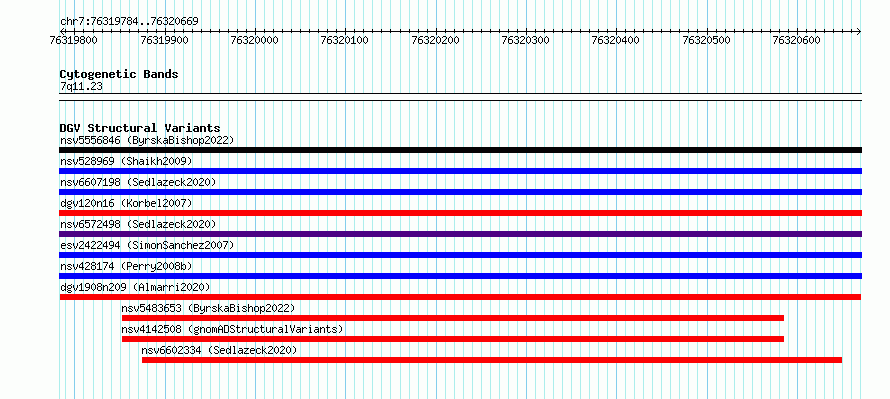Click the Cytogenetic Bands track title
This screenshot has width=890, height=399.
pyautogui.click(x=119, y=74)
